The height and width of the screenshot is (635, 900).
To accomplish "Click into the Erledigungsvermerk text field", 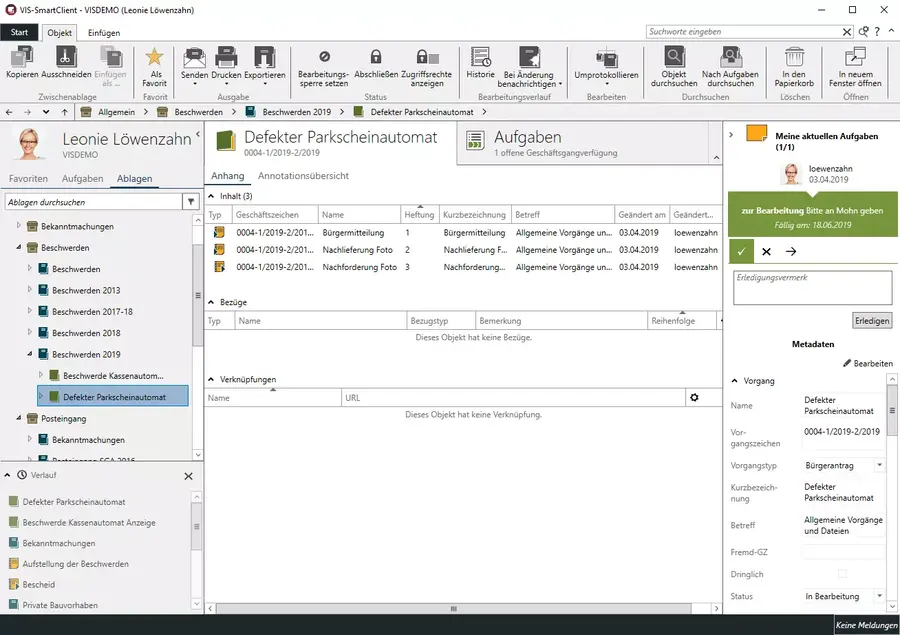I will [x=811, y=288].
